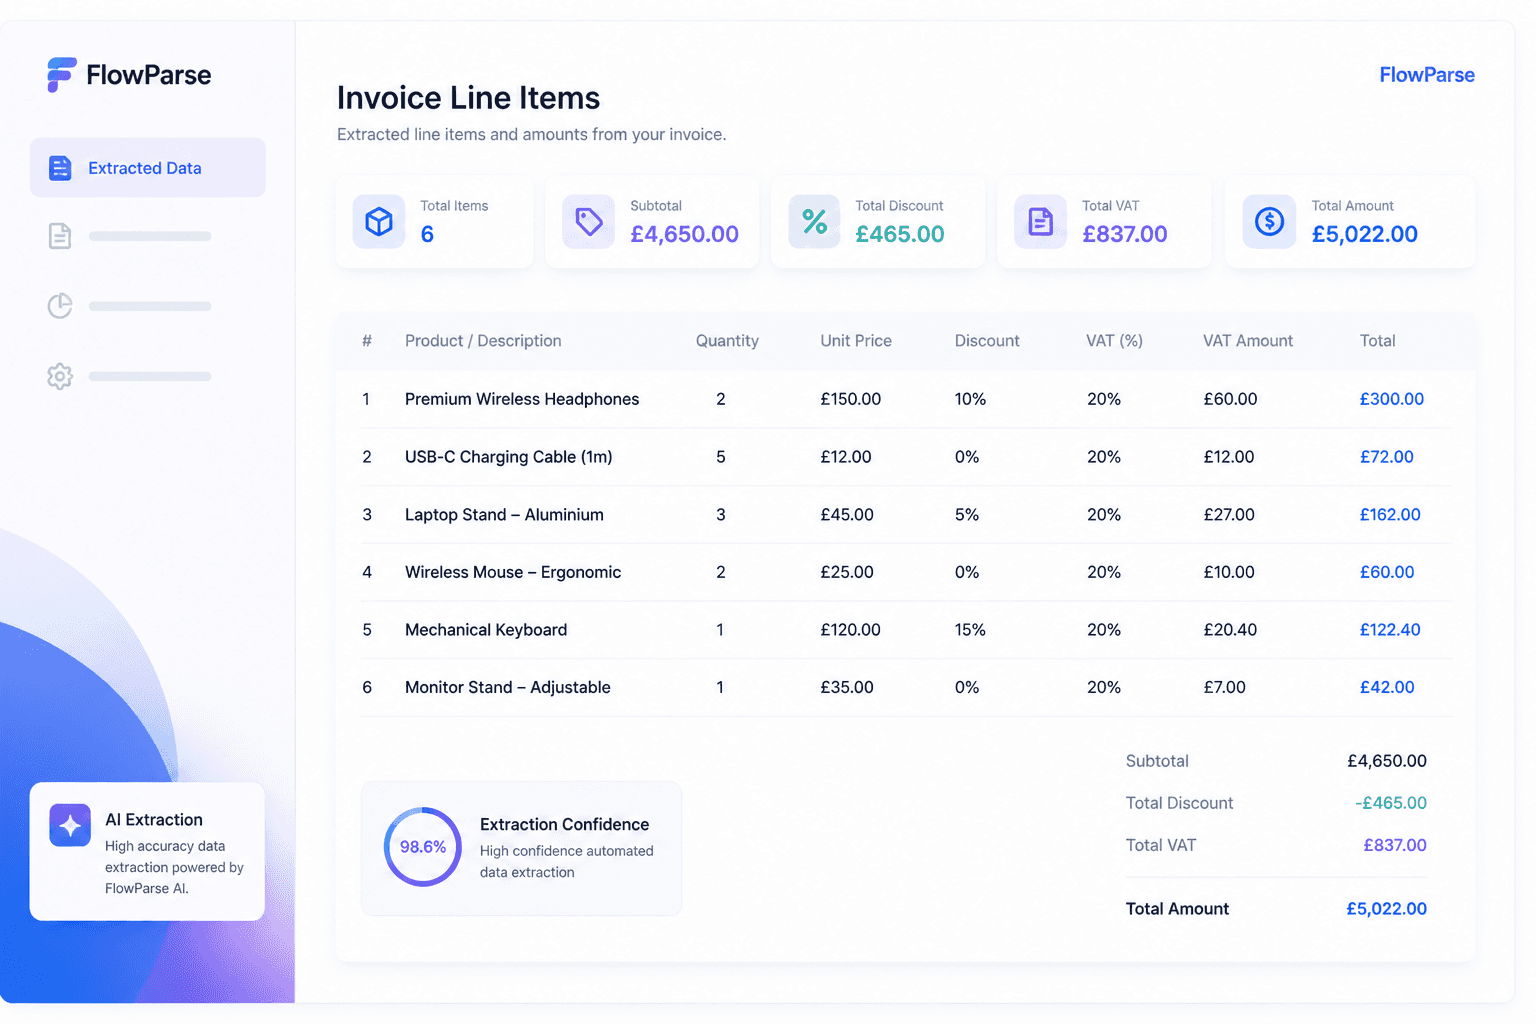This screenshot has width=1536, height=1024.
Task: Select the document page sidebar icon
Action: [x=60, y=236]
